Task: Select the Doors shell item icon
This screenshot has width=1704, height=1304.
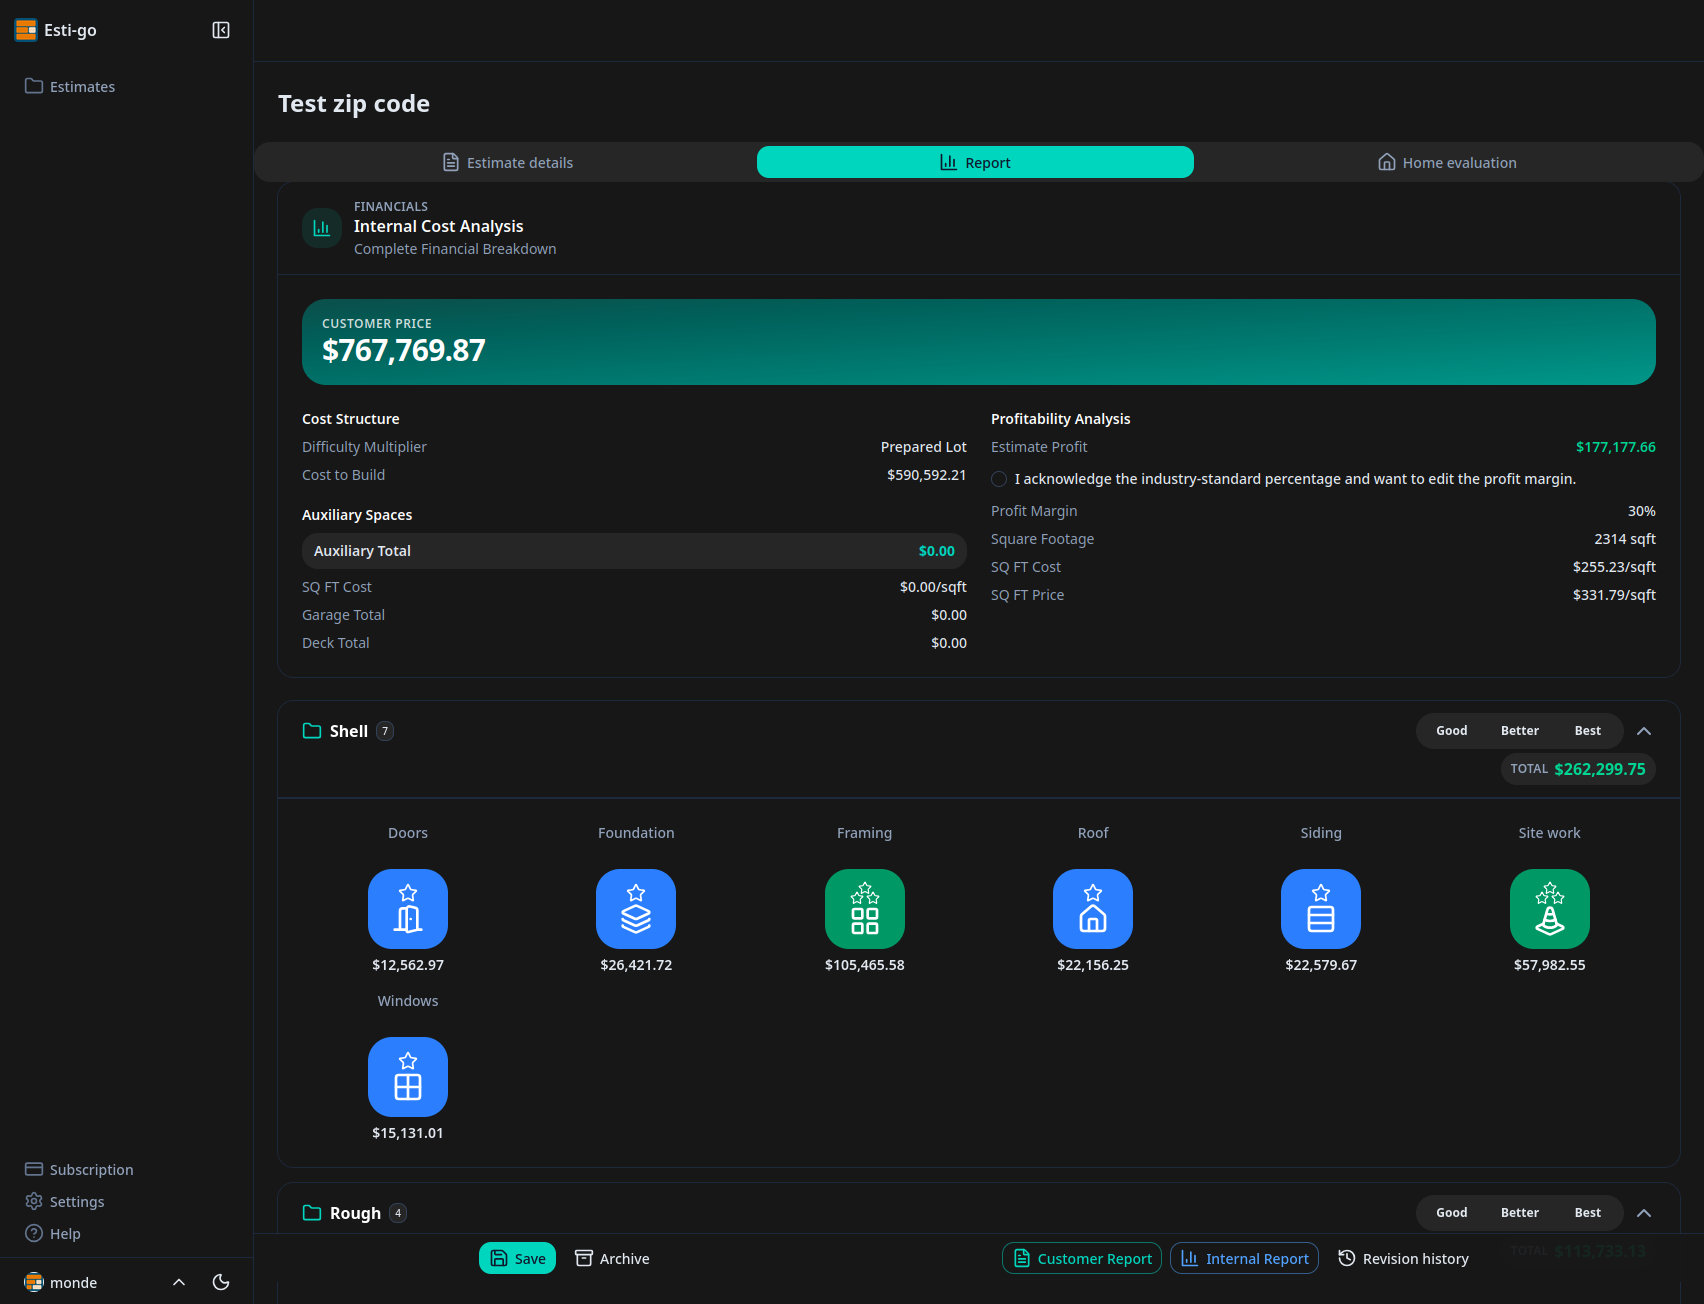Action: pos(408,909)
